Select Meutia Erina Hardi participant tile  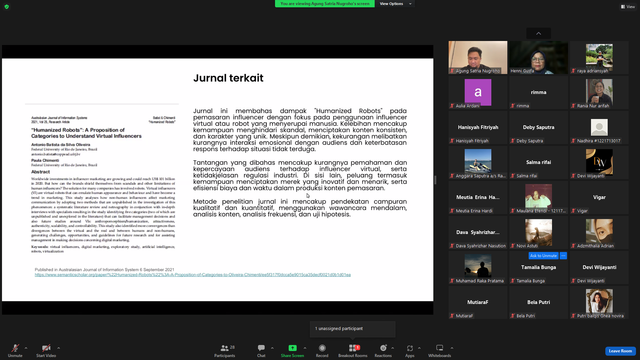tap(478, 198)
